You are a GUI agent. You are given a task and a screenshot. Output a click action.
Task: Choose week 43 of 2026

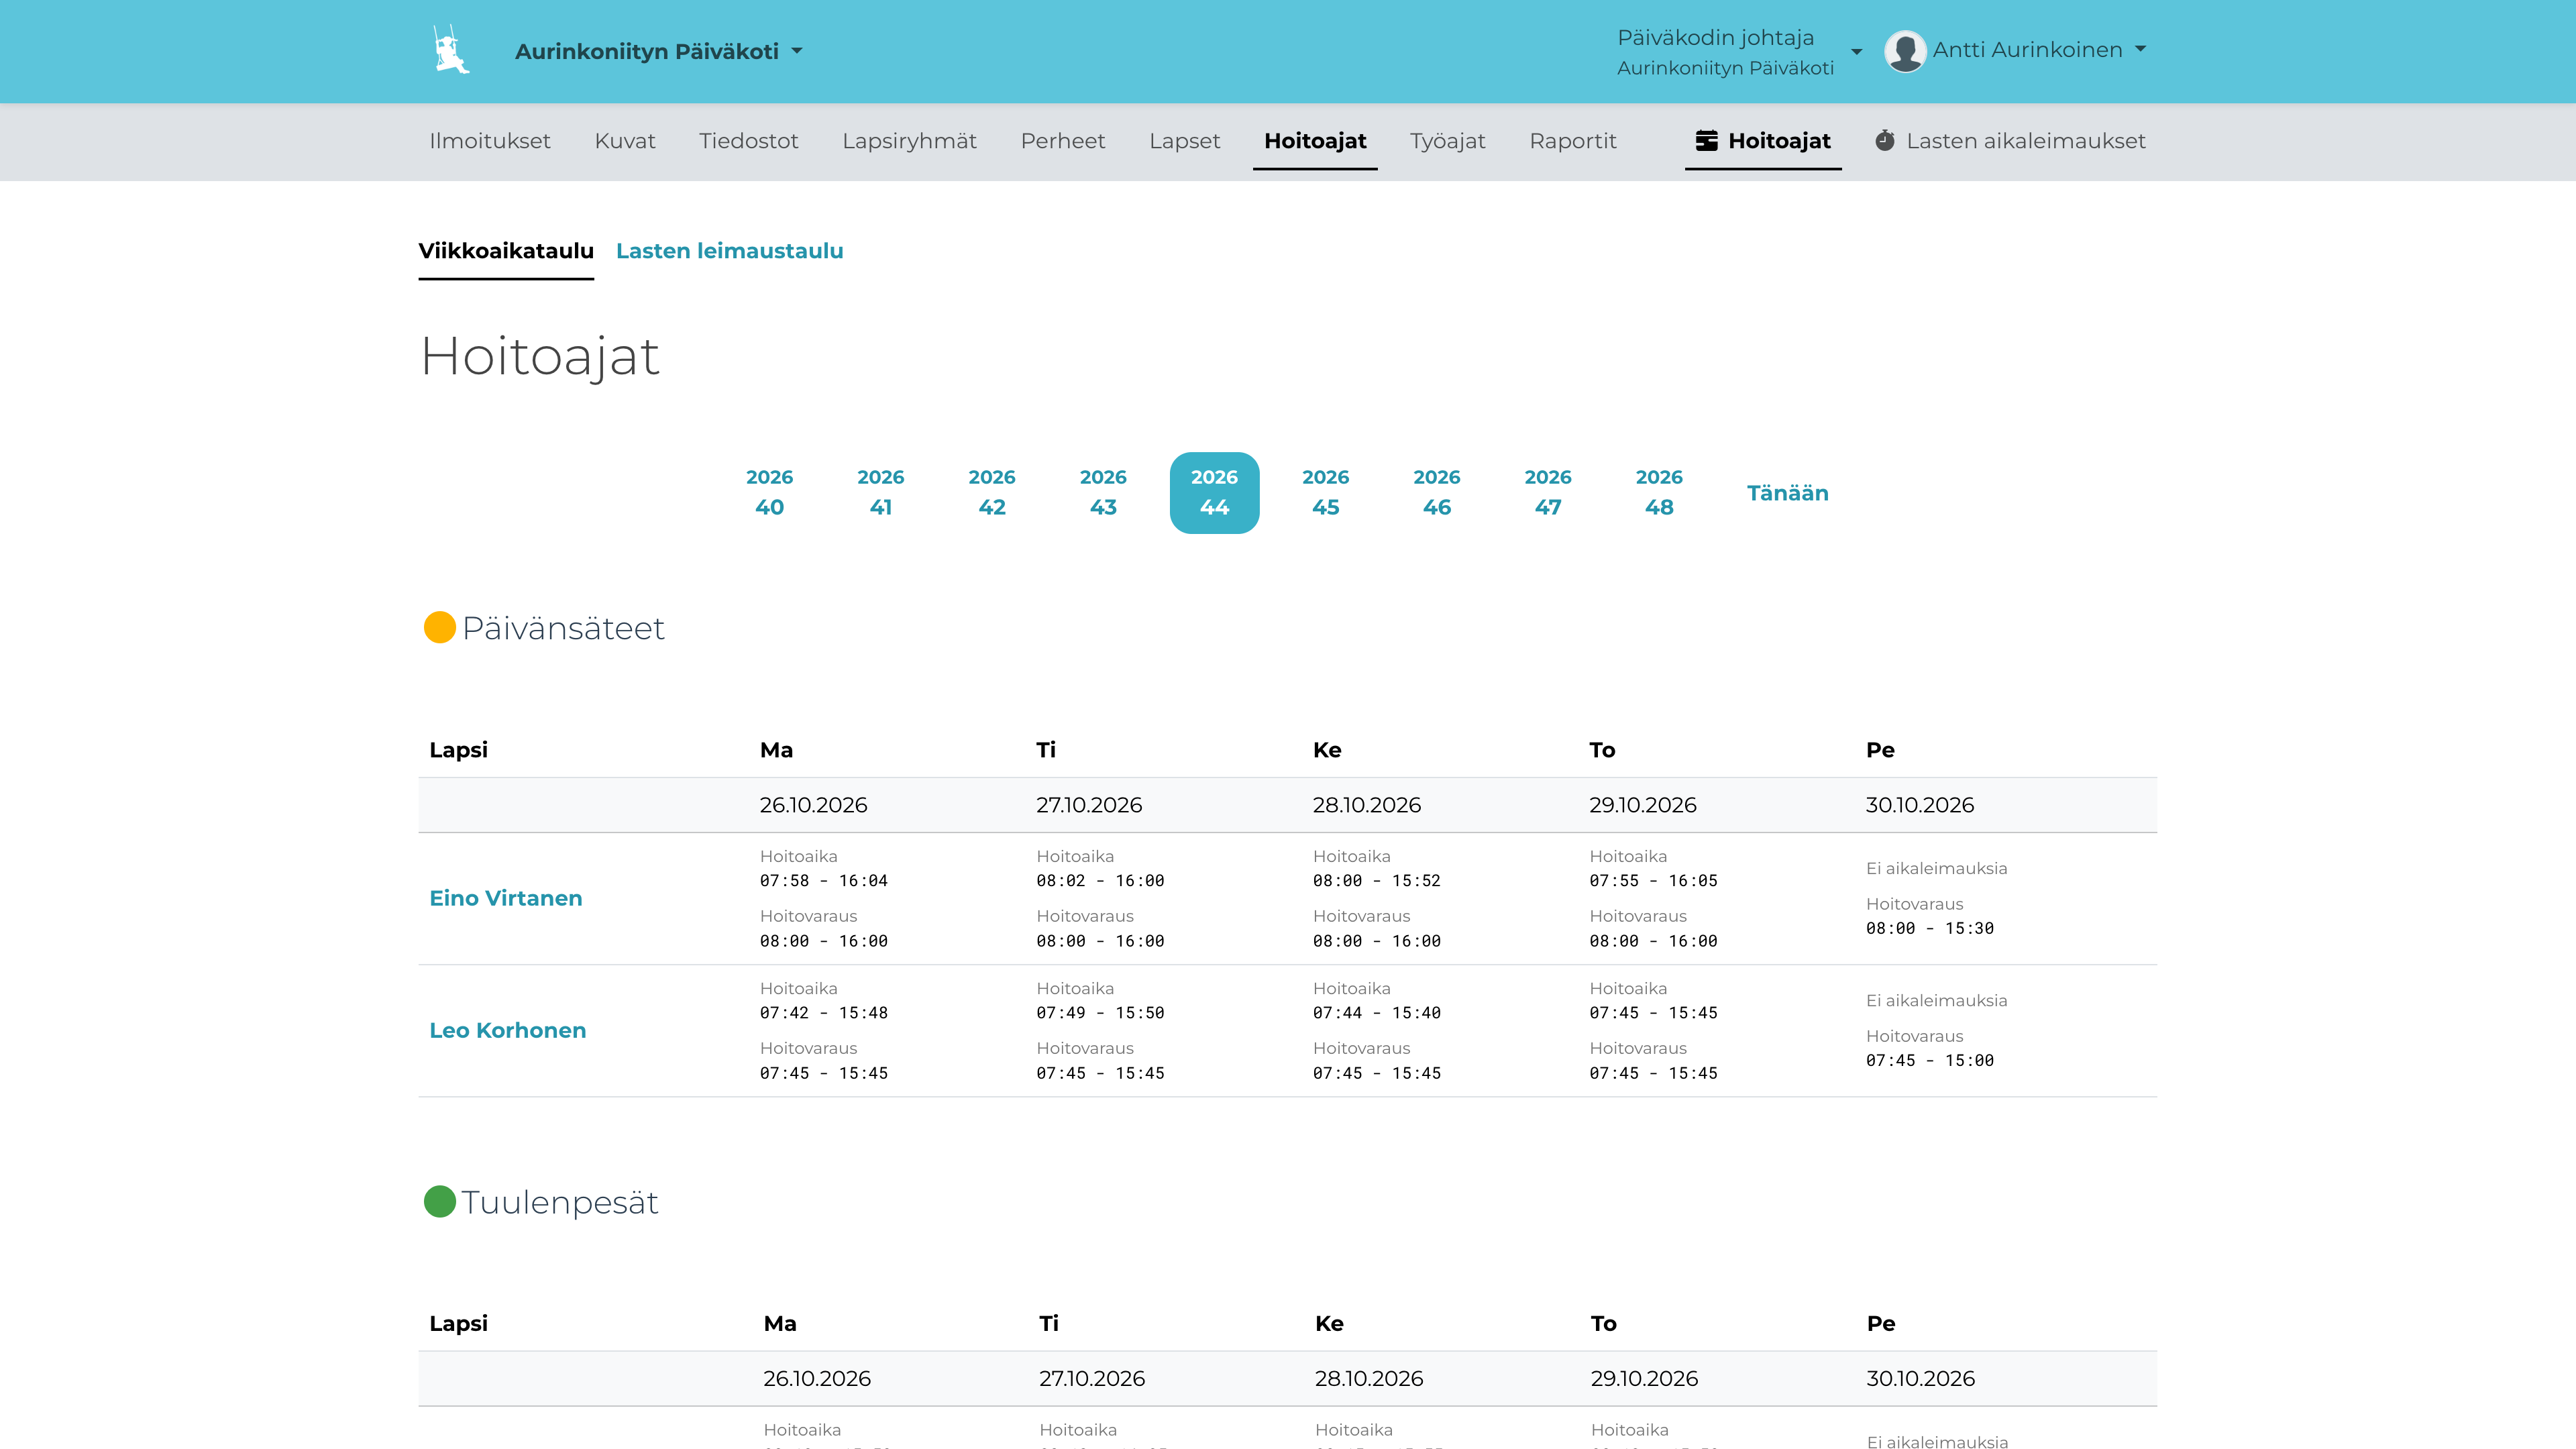1103,492
